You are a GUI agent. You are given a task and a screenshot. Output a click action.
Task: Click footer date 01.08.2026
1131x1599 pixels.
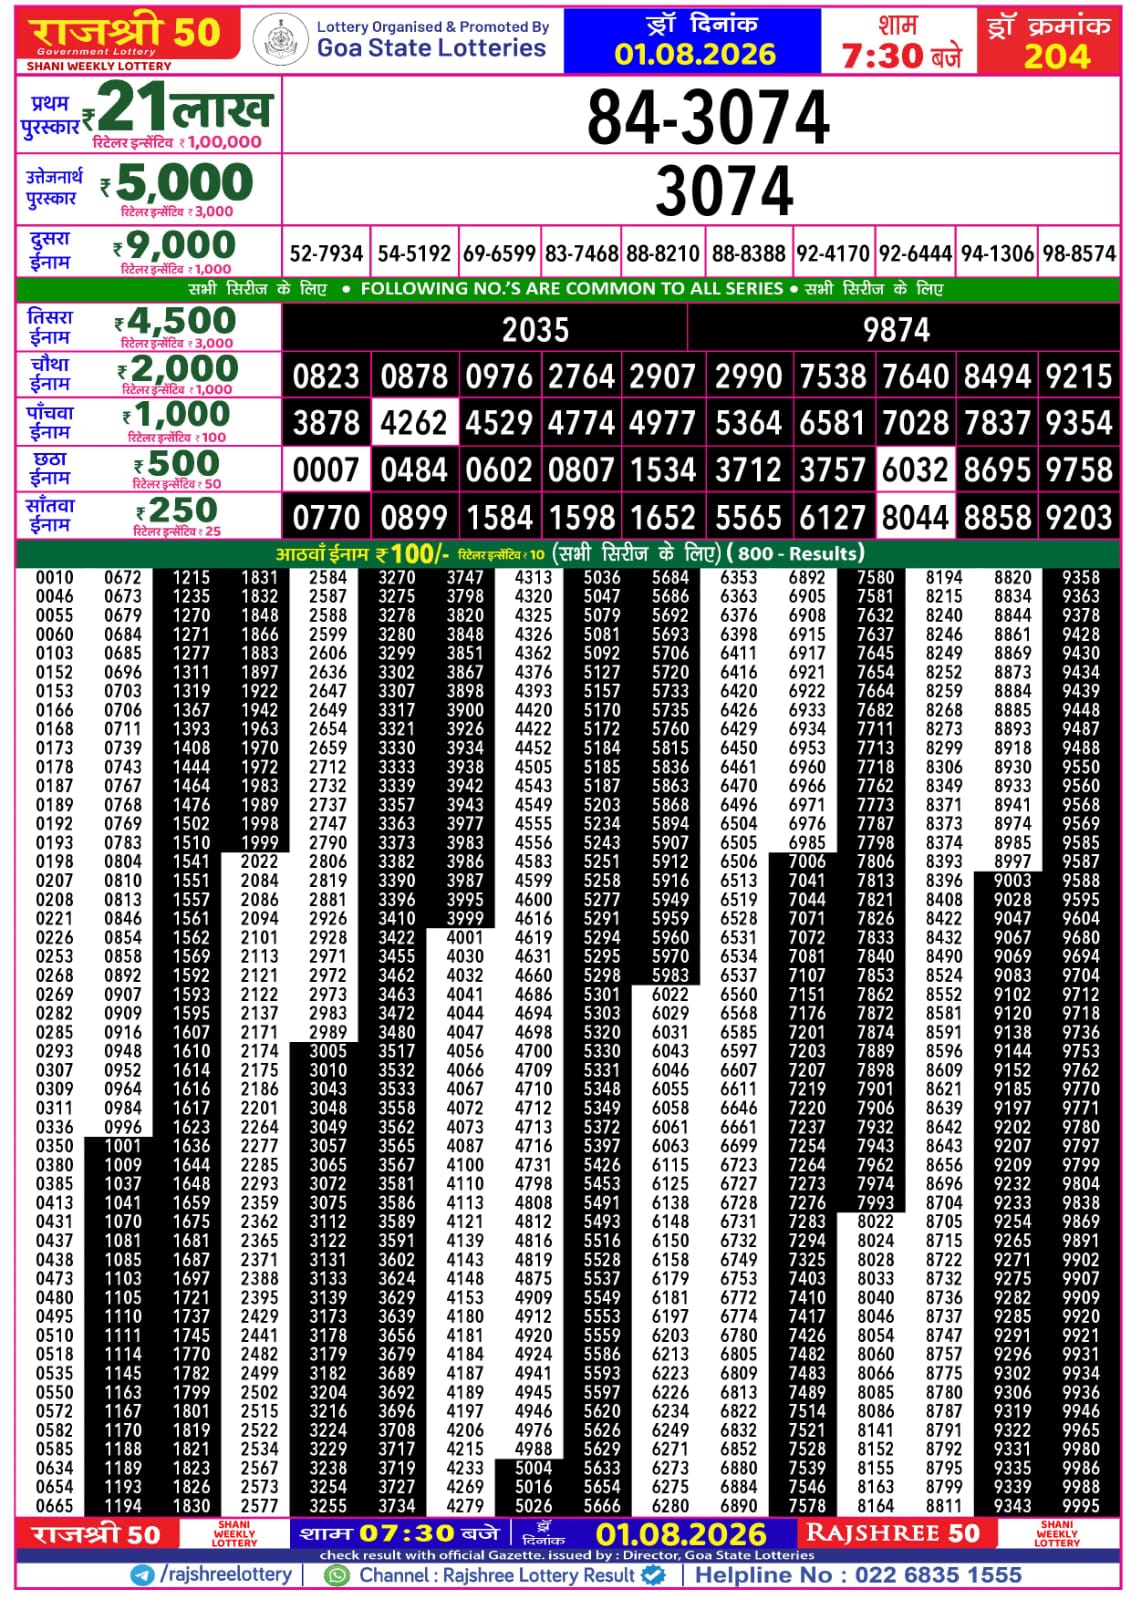click(x=681, y=1534)
